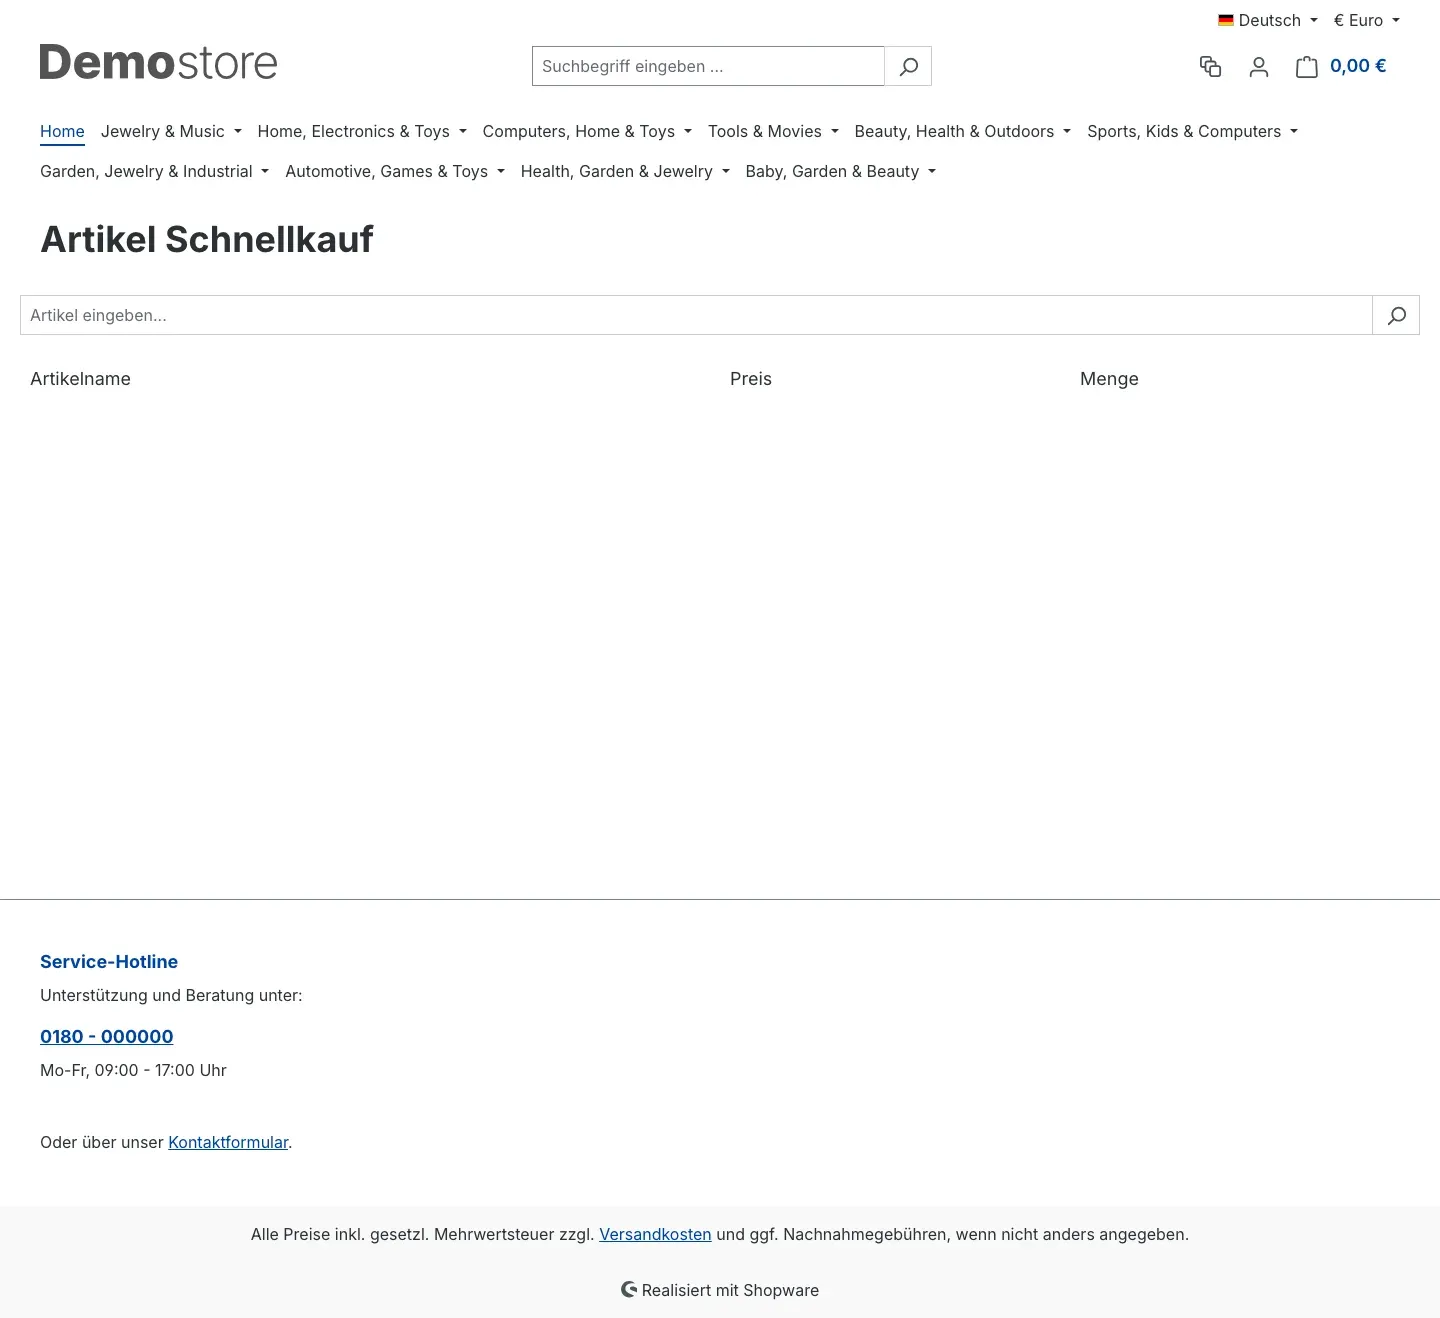Image resolution: width=1440 pixels, height=1318 pixels.
Task: Expand Baby, Garden & Beauty category
Action: [x=841, y=171]
